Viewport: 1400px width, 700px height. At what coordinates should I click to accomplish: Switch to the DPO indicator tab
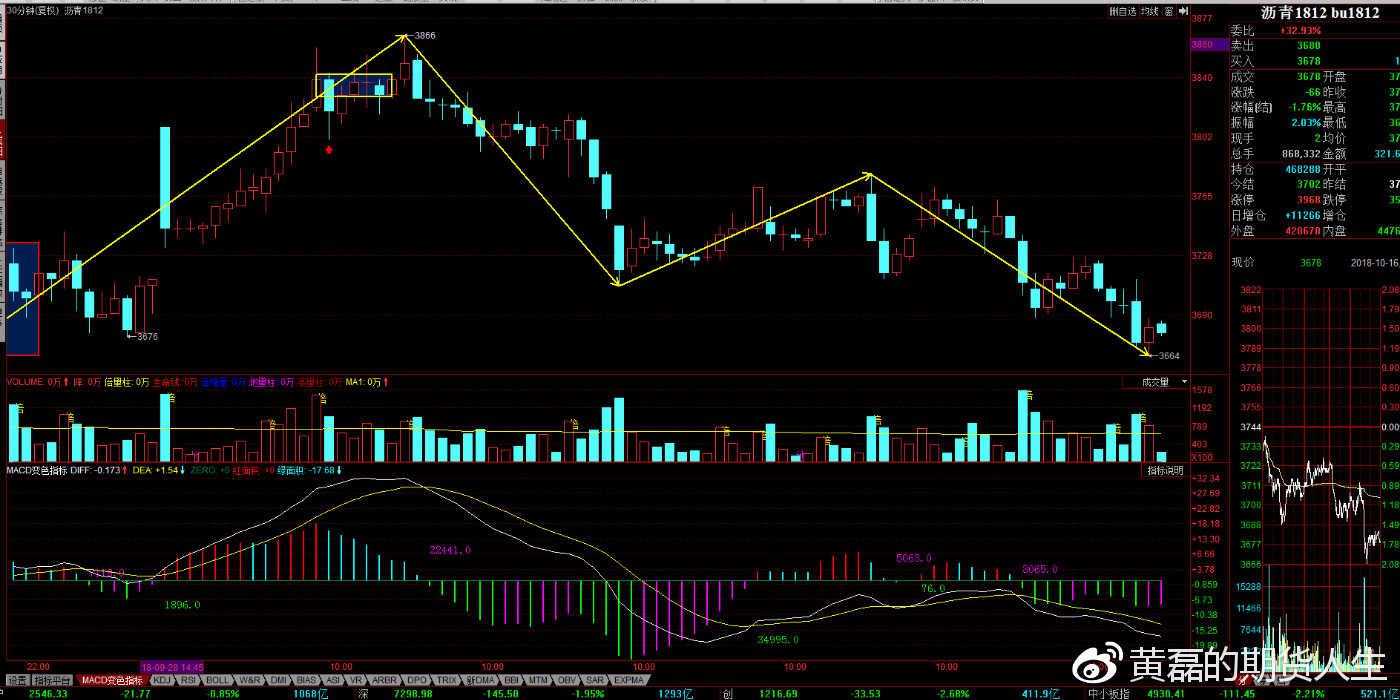point(418,680)
